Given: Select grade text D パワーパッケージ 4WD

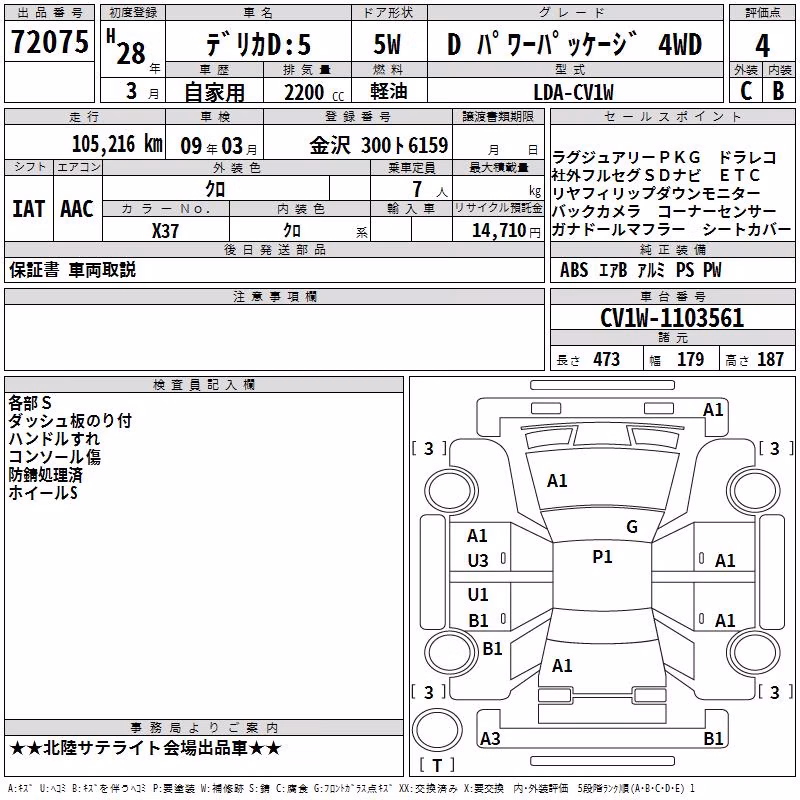Looking at the screenshot, I should [575, 44].
